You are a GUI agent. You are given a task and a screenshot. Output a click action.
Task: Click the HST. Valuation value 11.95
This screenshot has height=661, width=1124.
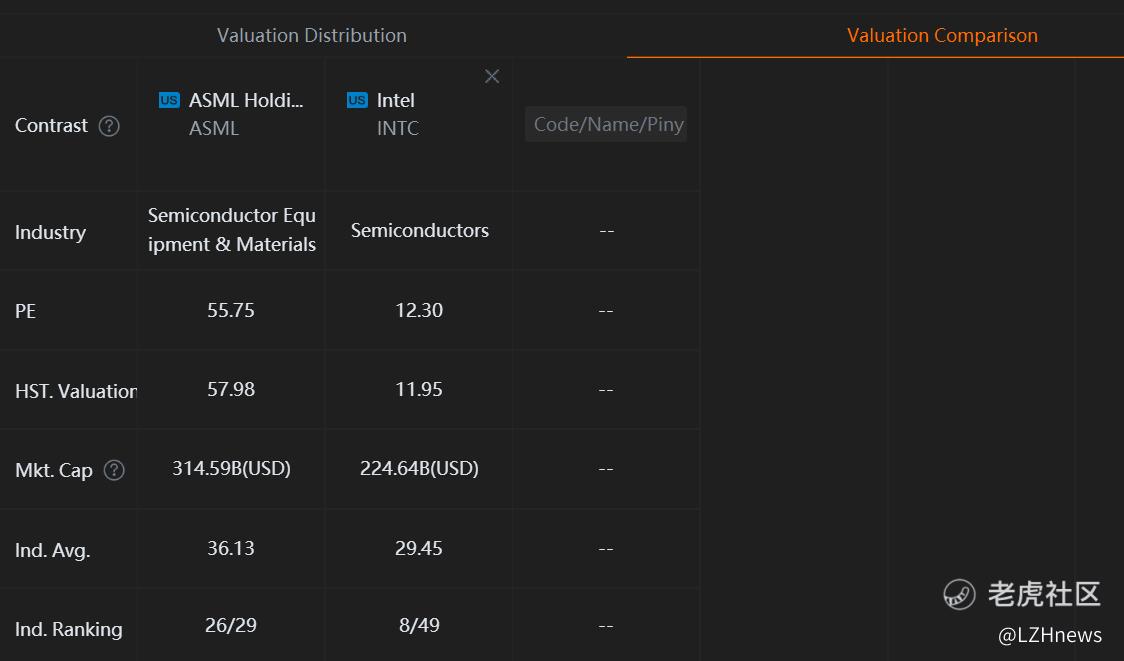419,389
